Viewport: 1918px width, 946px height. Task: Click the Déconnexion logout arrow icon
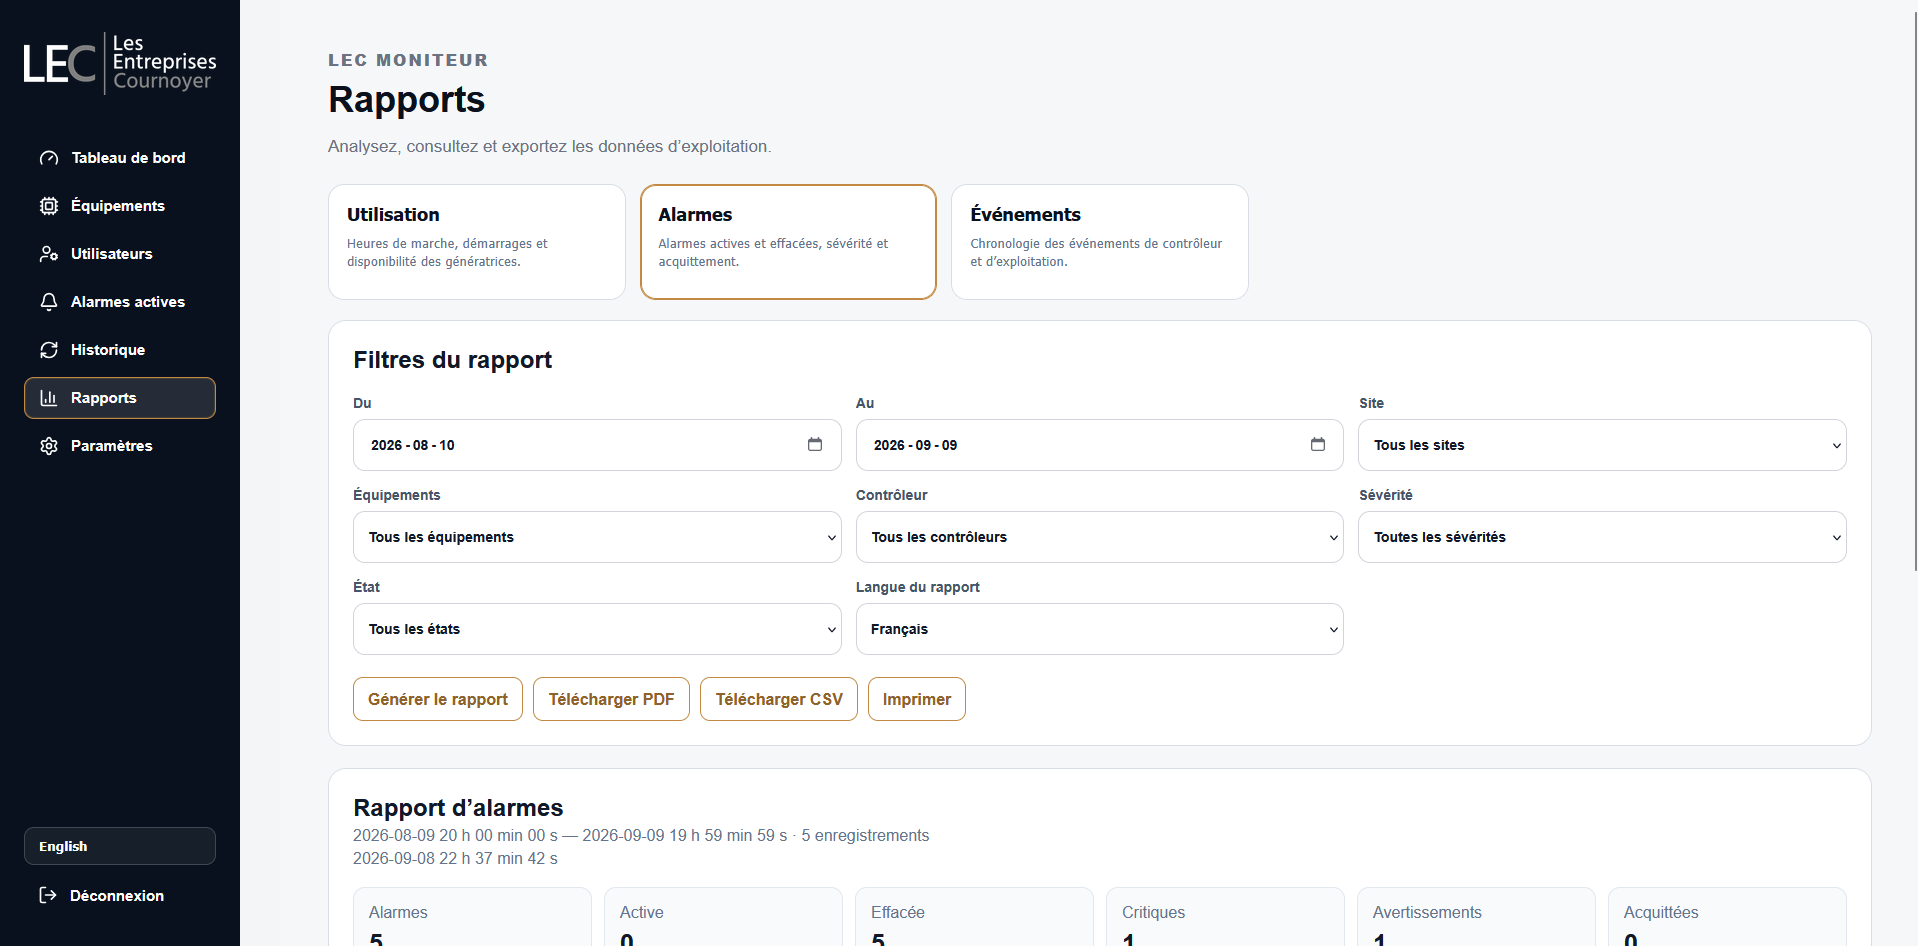click(x=48, y=895)
